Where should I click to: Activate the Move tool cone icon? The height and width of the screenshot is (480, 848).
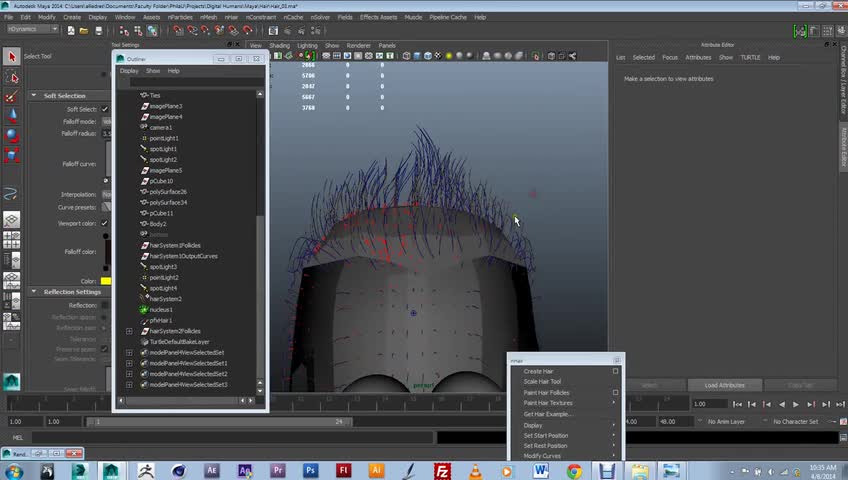[x=12, y=116]
